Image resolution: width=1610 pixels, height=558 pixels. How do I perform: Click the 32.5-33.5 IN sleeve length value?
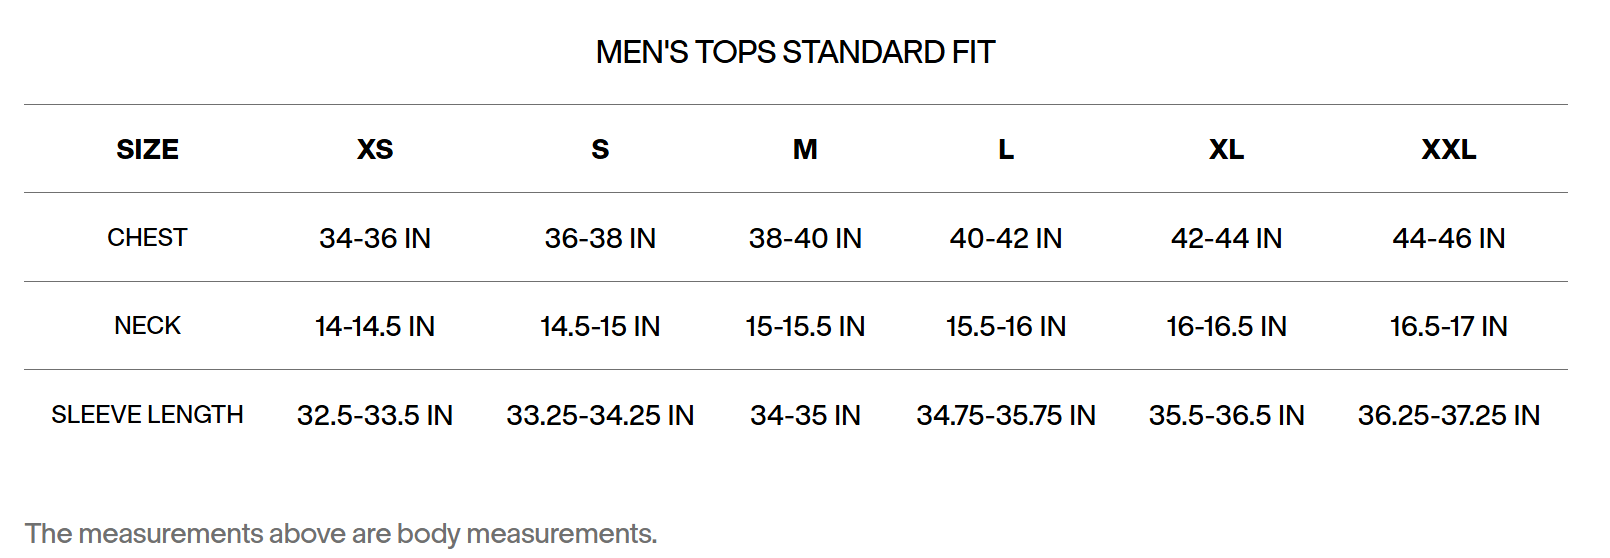pyautogui.click(x=375, y=415)
